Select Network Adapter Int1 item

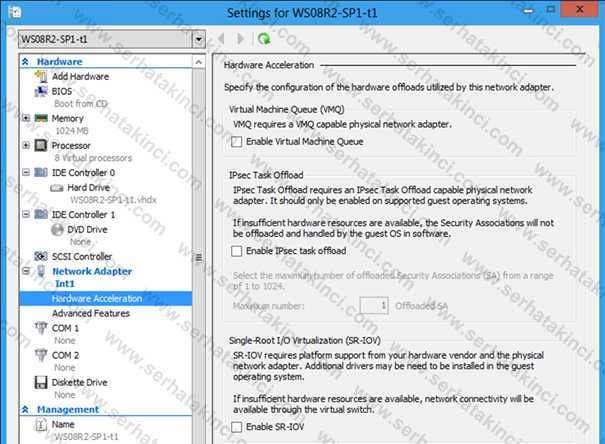click(x=92, y=277)
